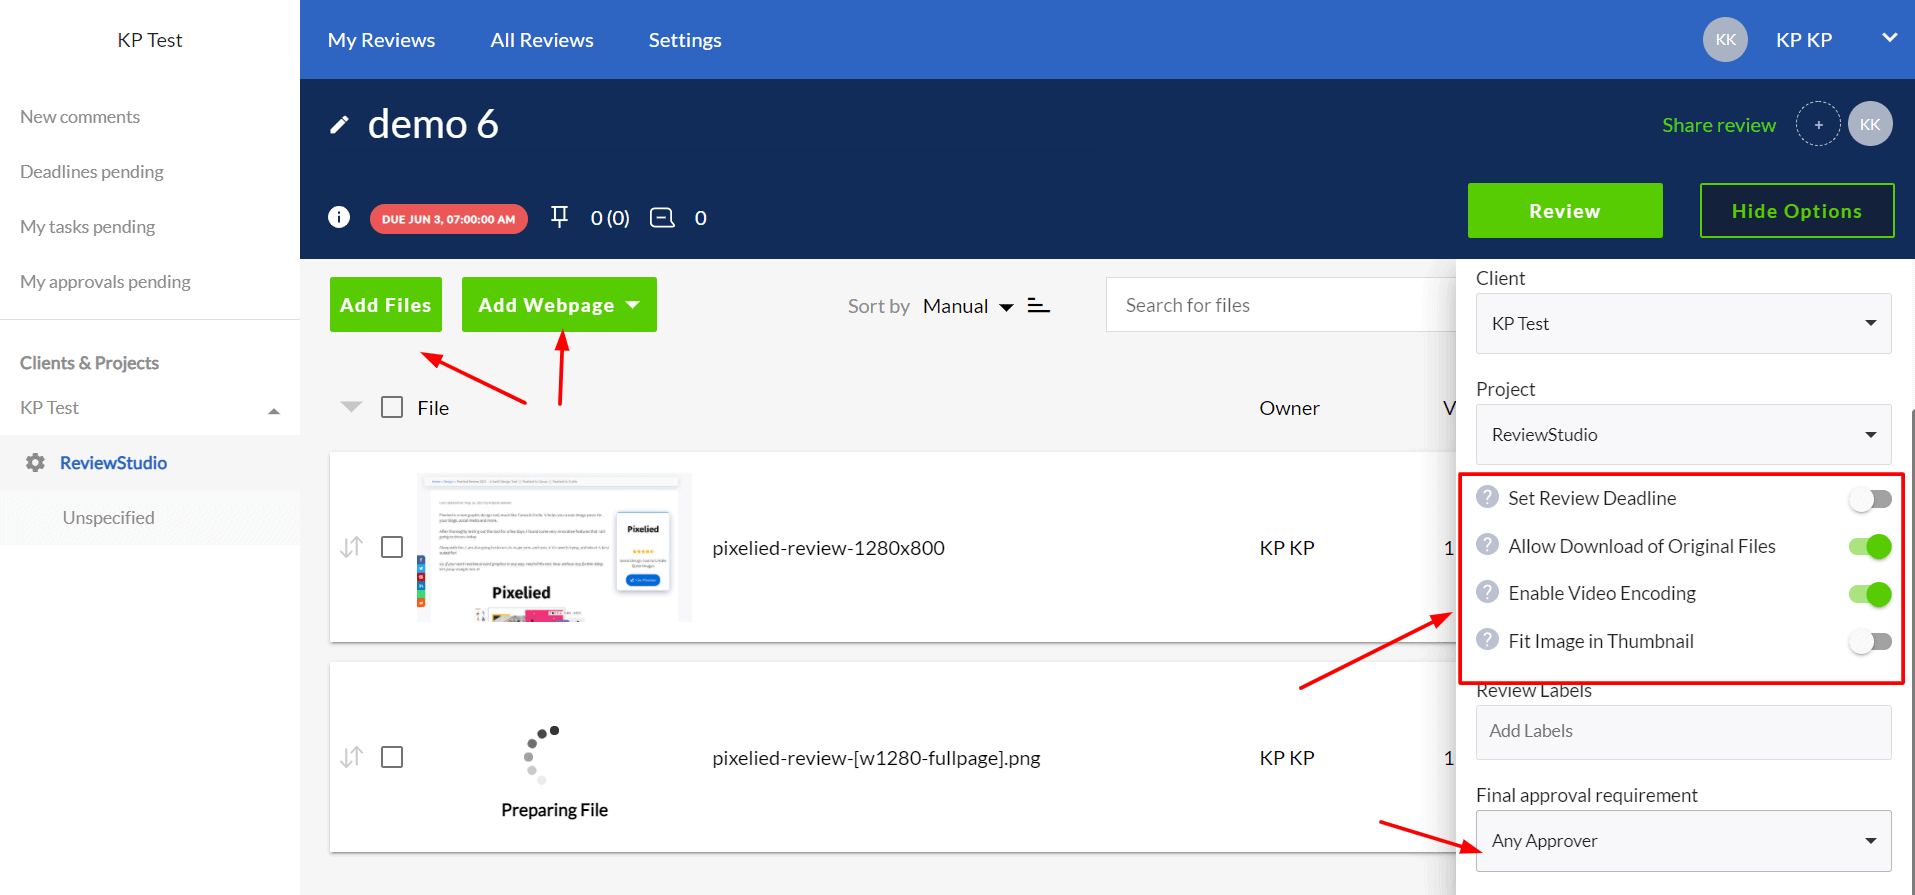Image resolution: width=1915 pixels, height=895 pixels.
Task: Click the Search for files field
Action: [1280, 305]
